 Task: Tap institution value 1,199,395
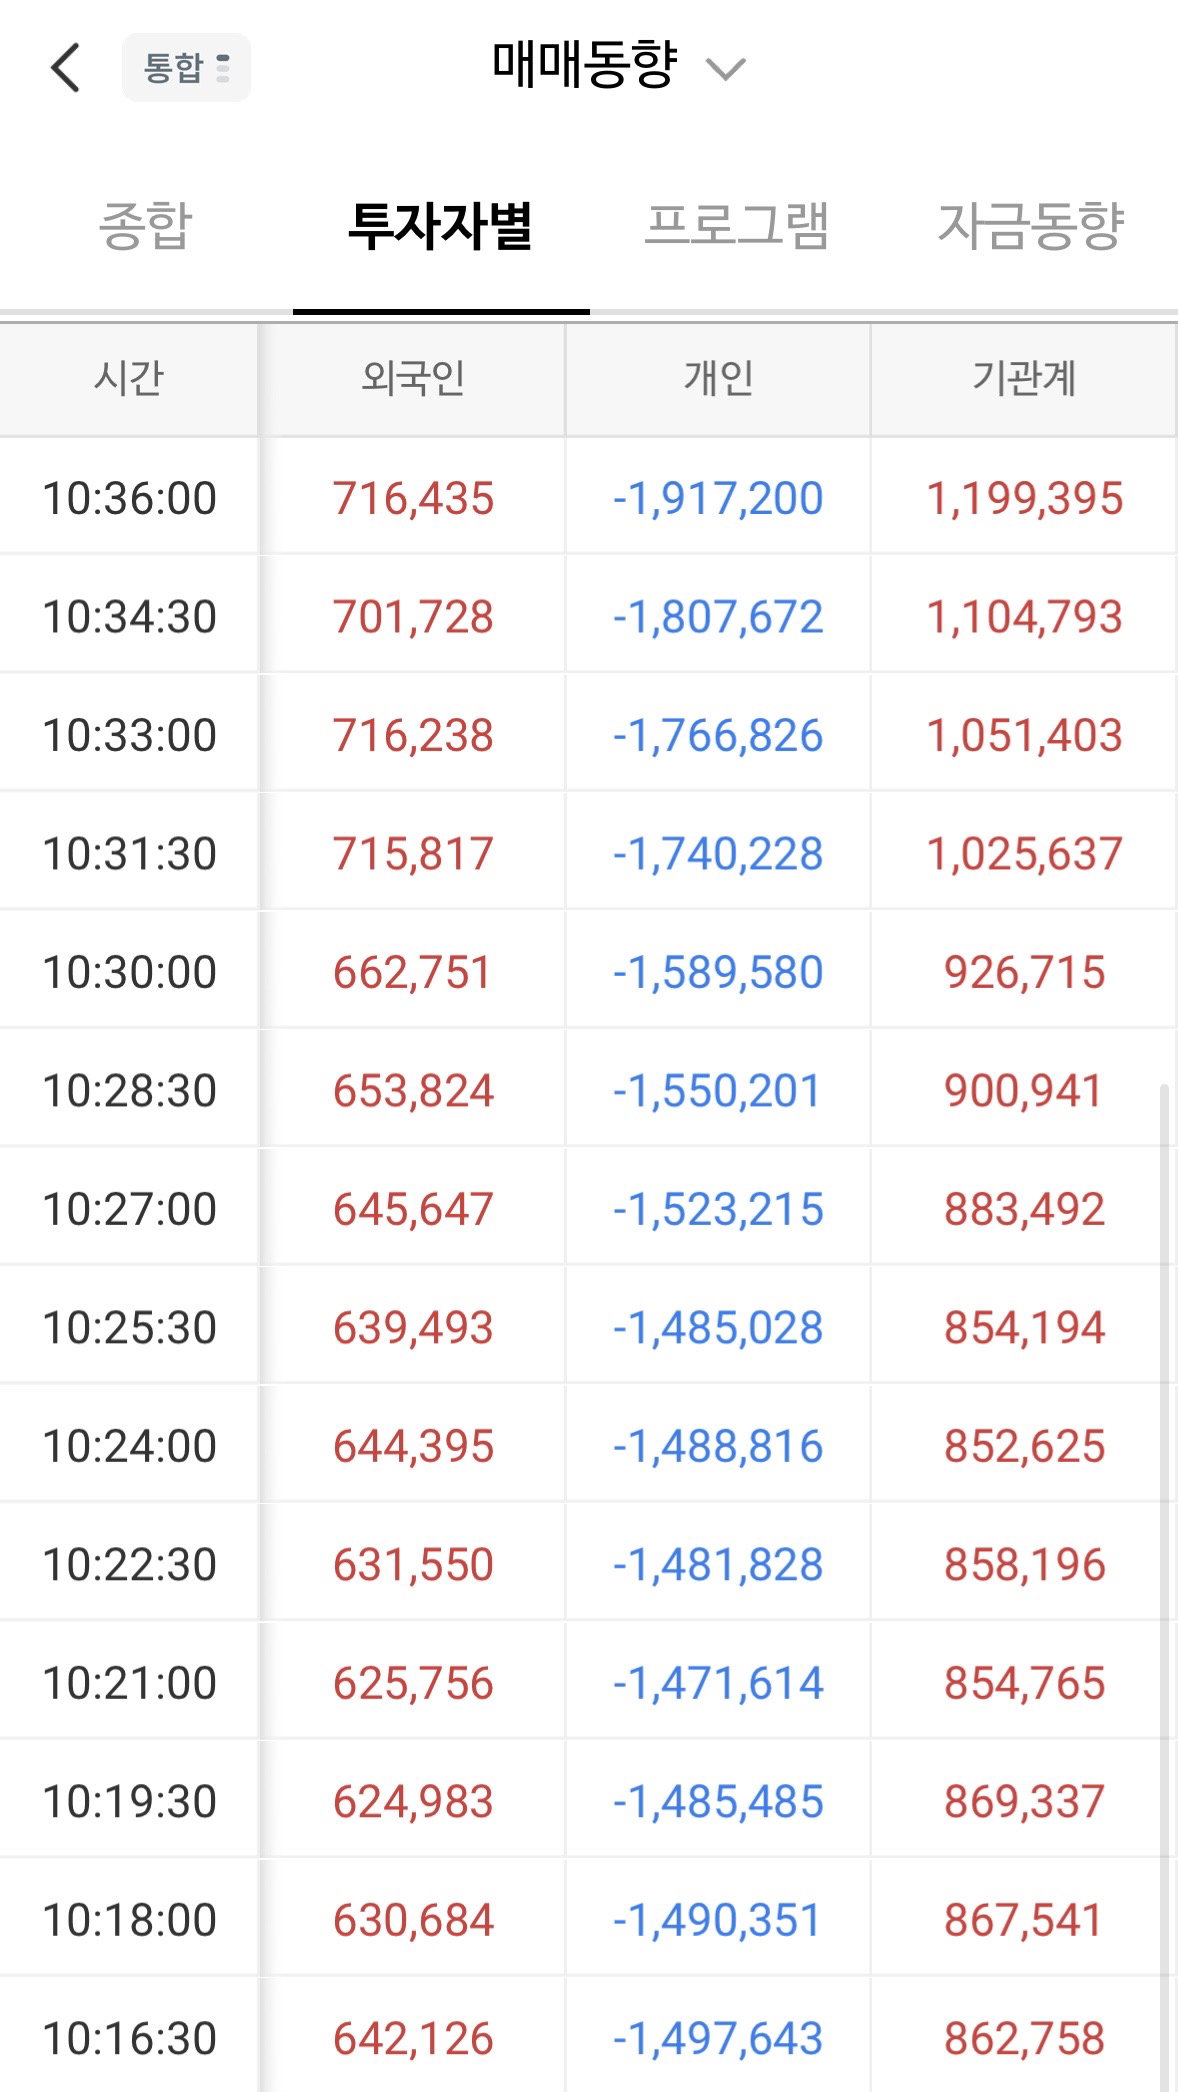click(1025, 498)
